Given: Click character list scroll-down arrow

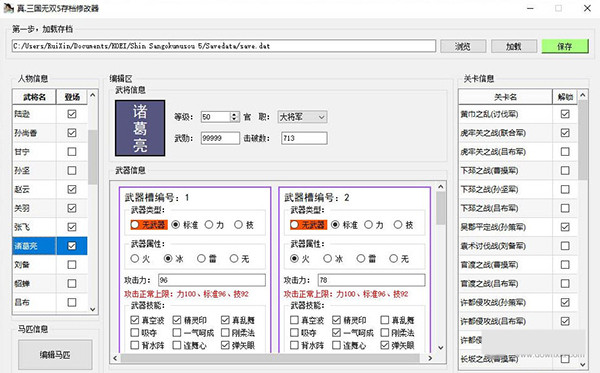Looking at the screenshot, I should coord(93,309).
